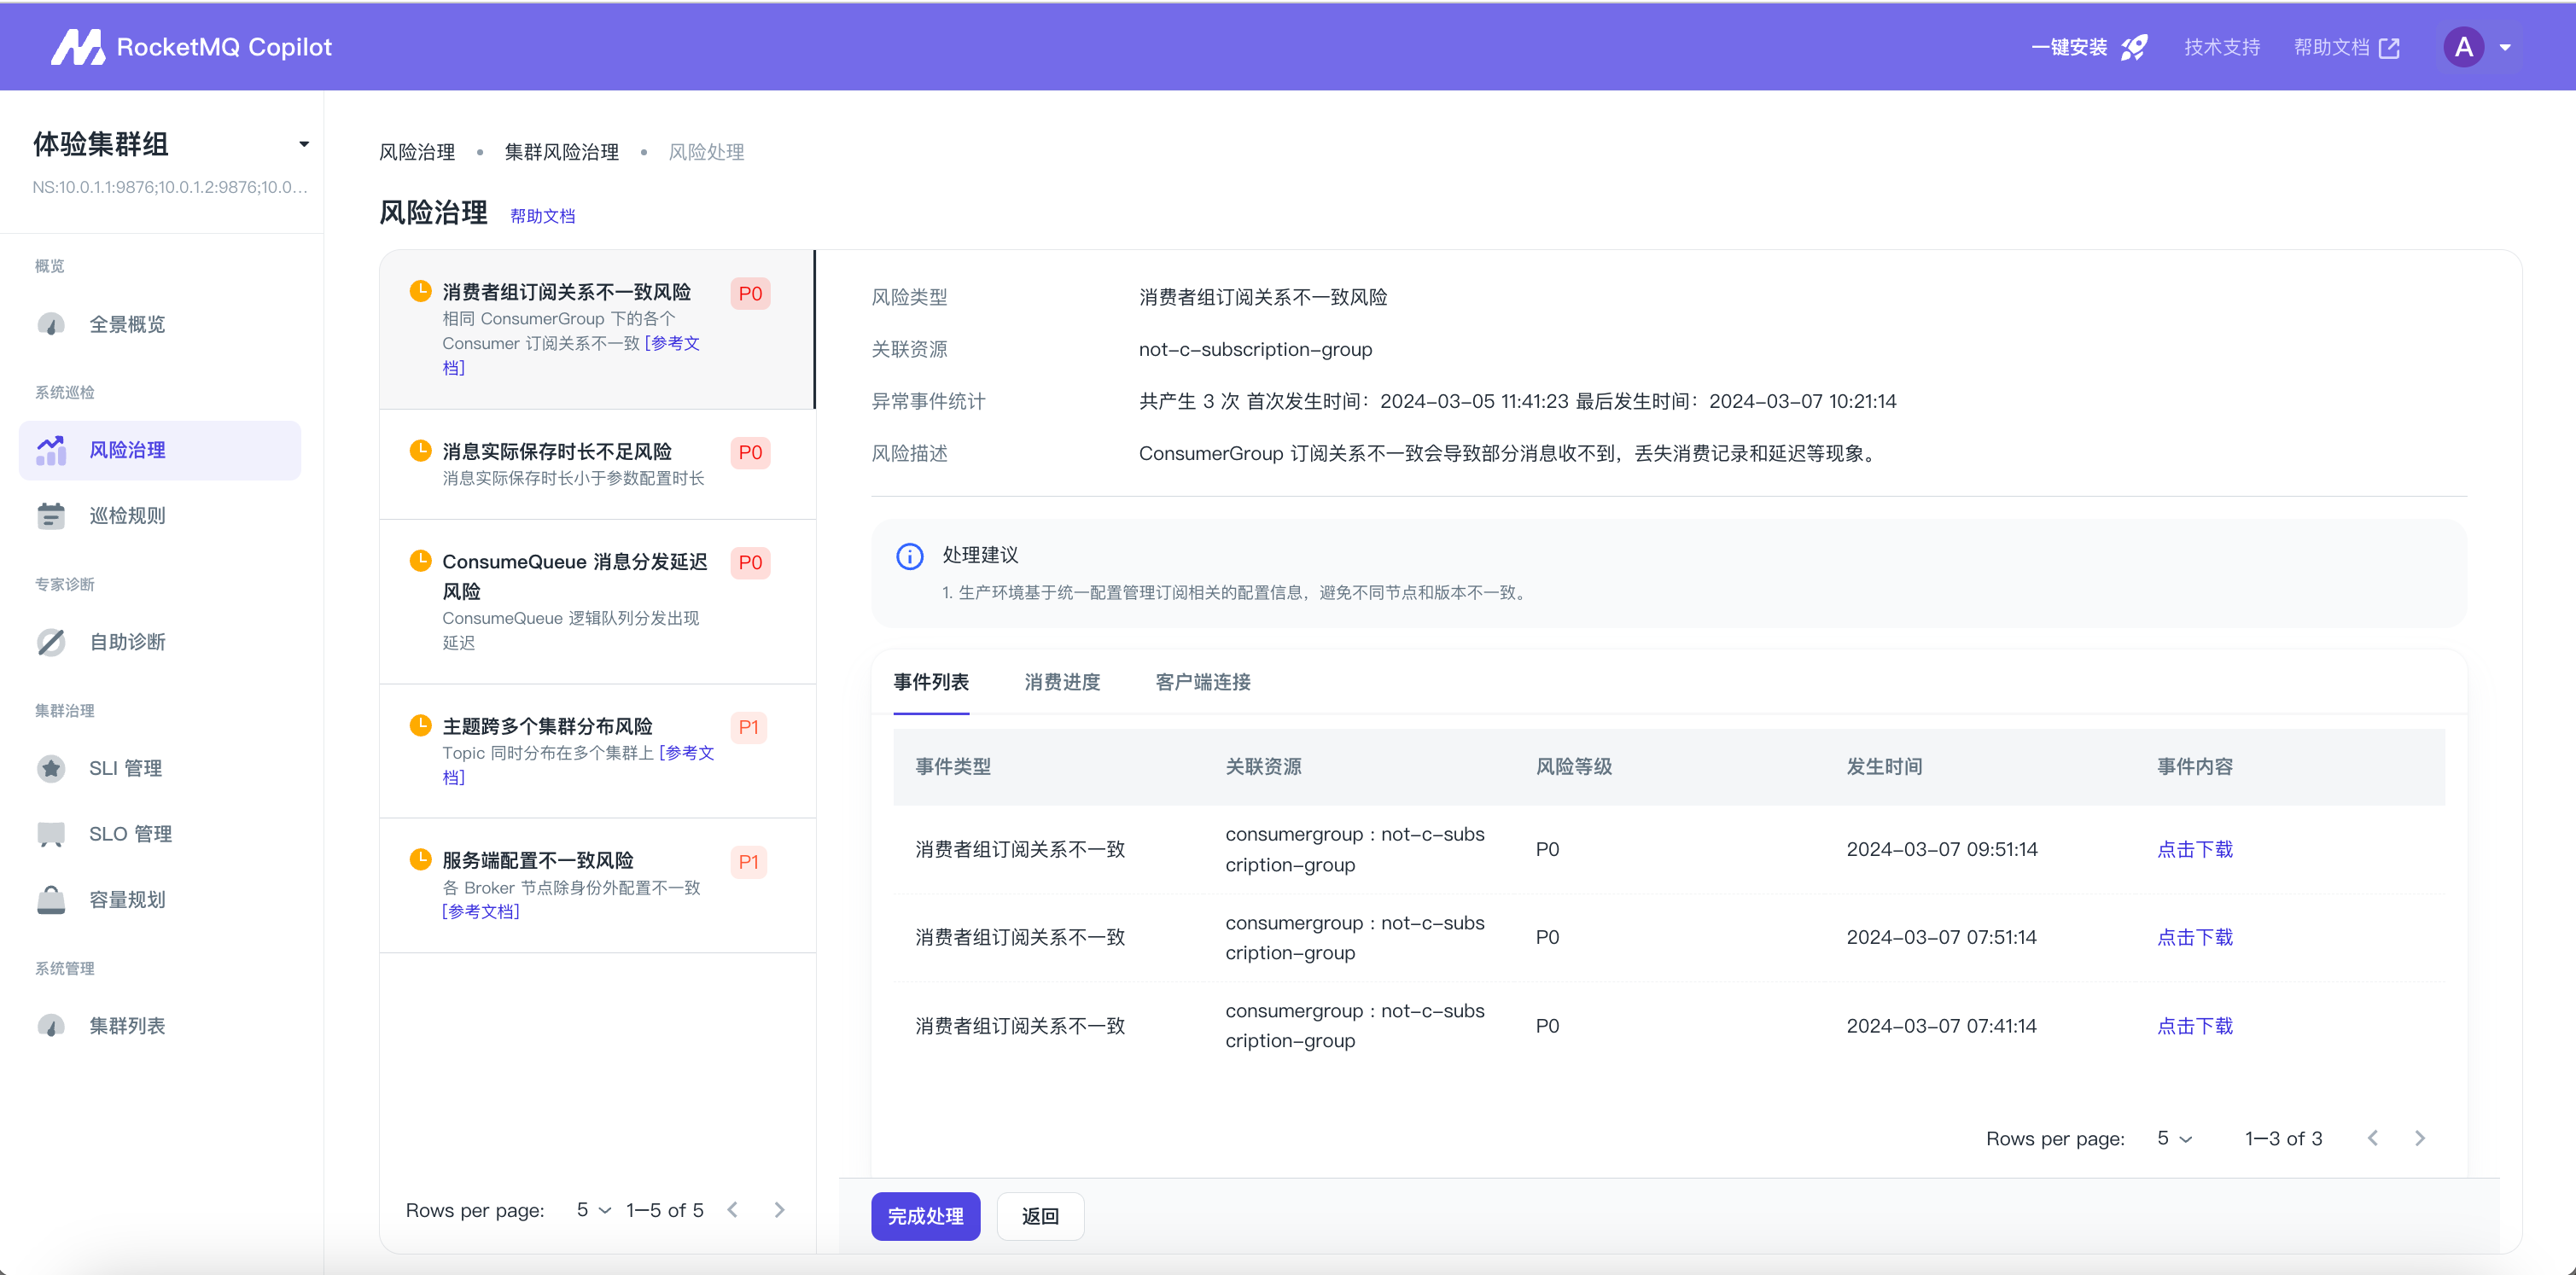The image size is (2576, 1275).
Task: Click the SLO 管理 icon in sidebar
Action: click(51, 834)
